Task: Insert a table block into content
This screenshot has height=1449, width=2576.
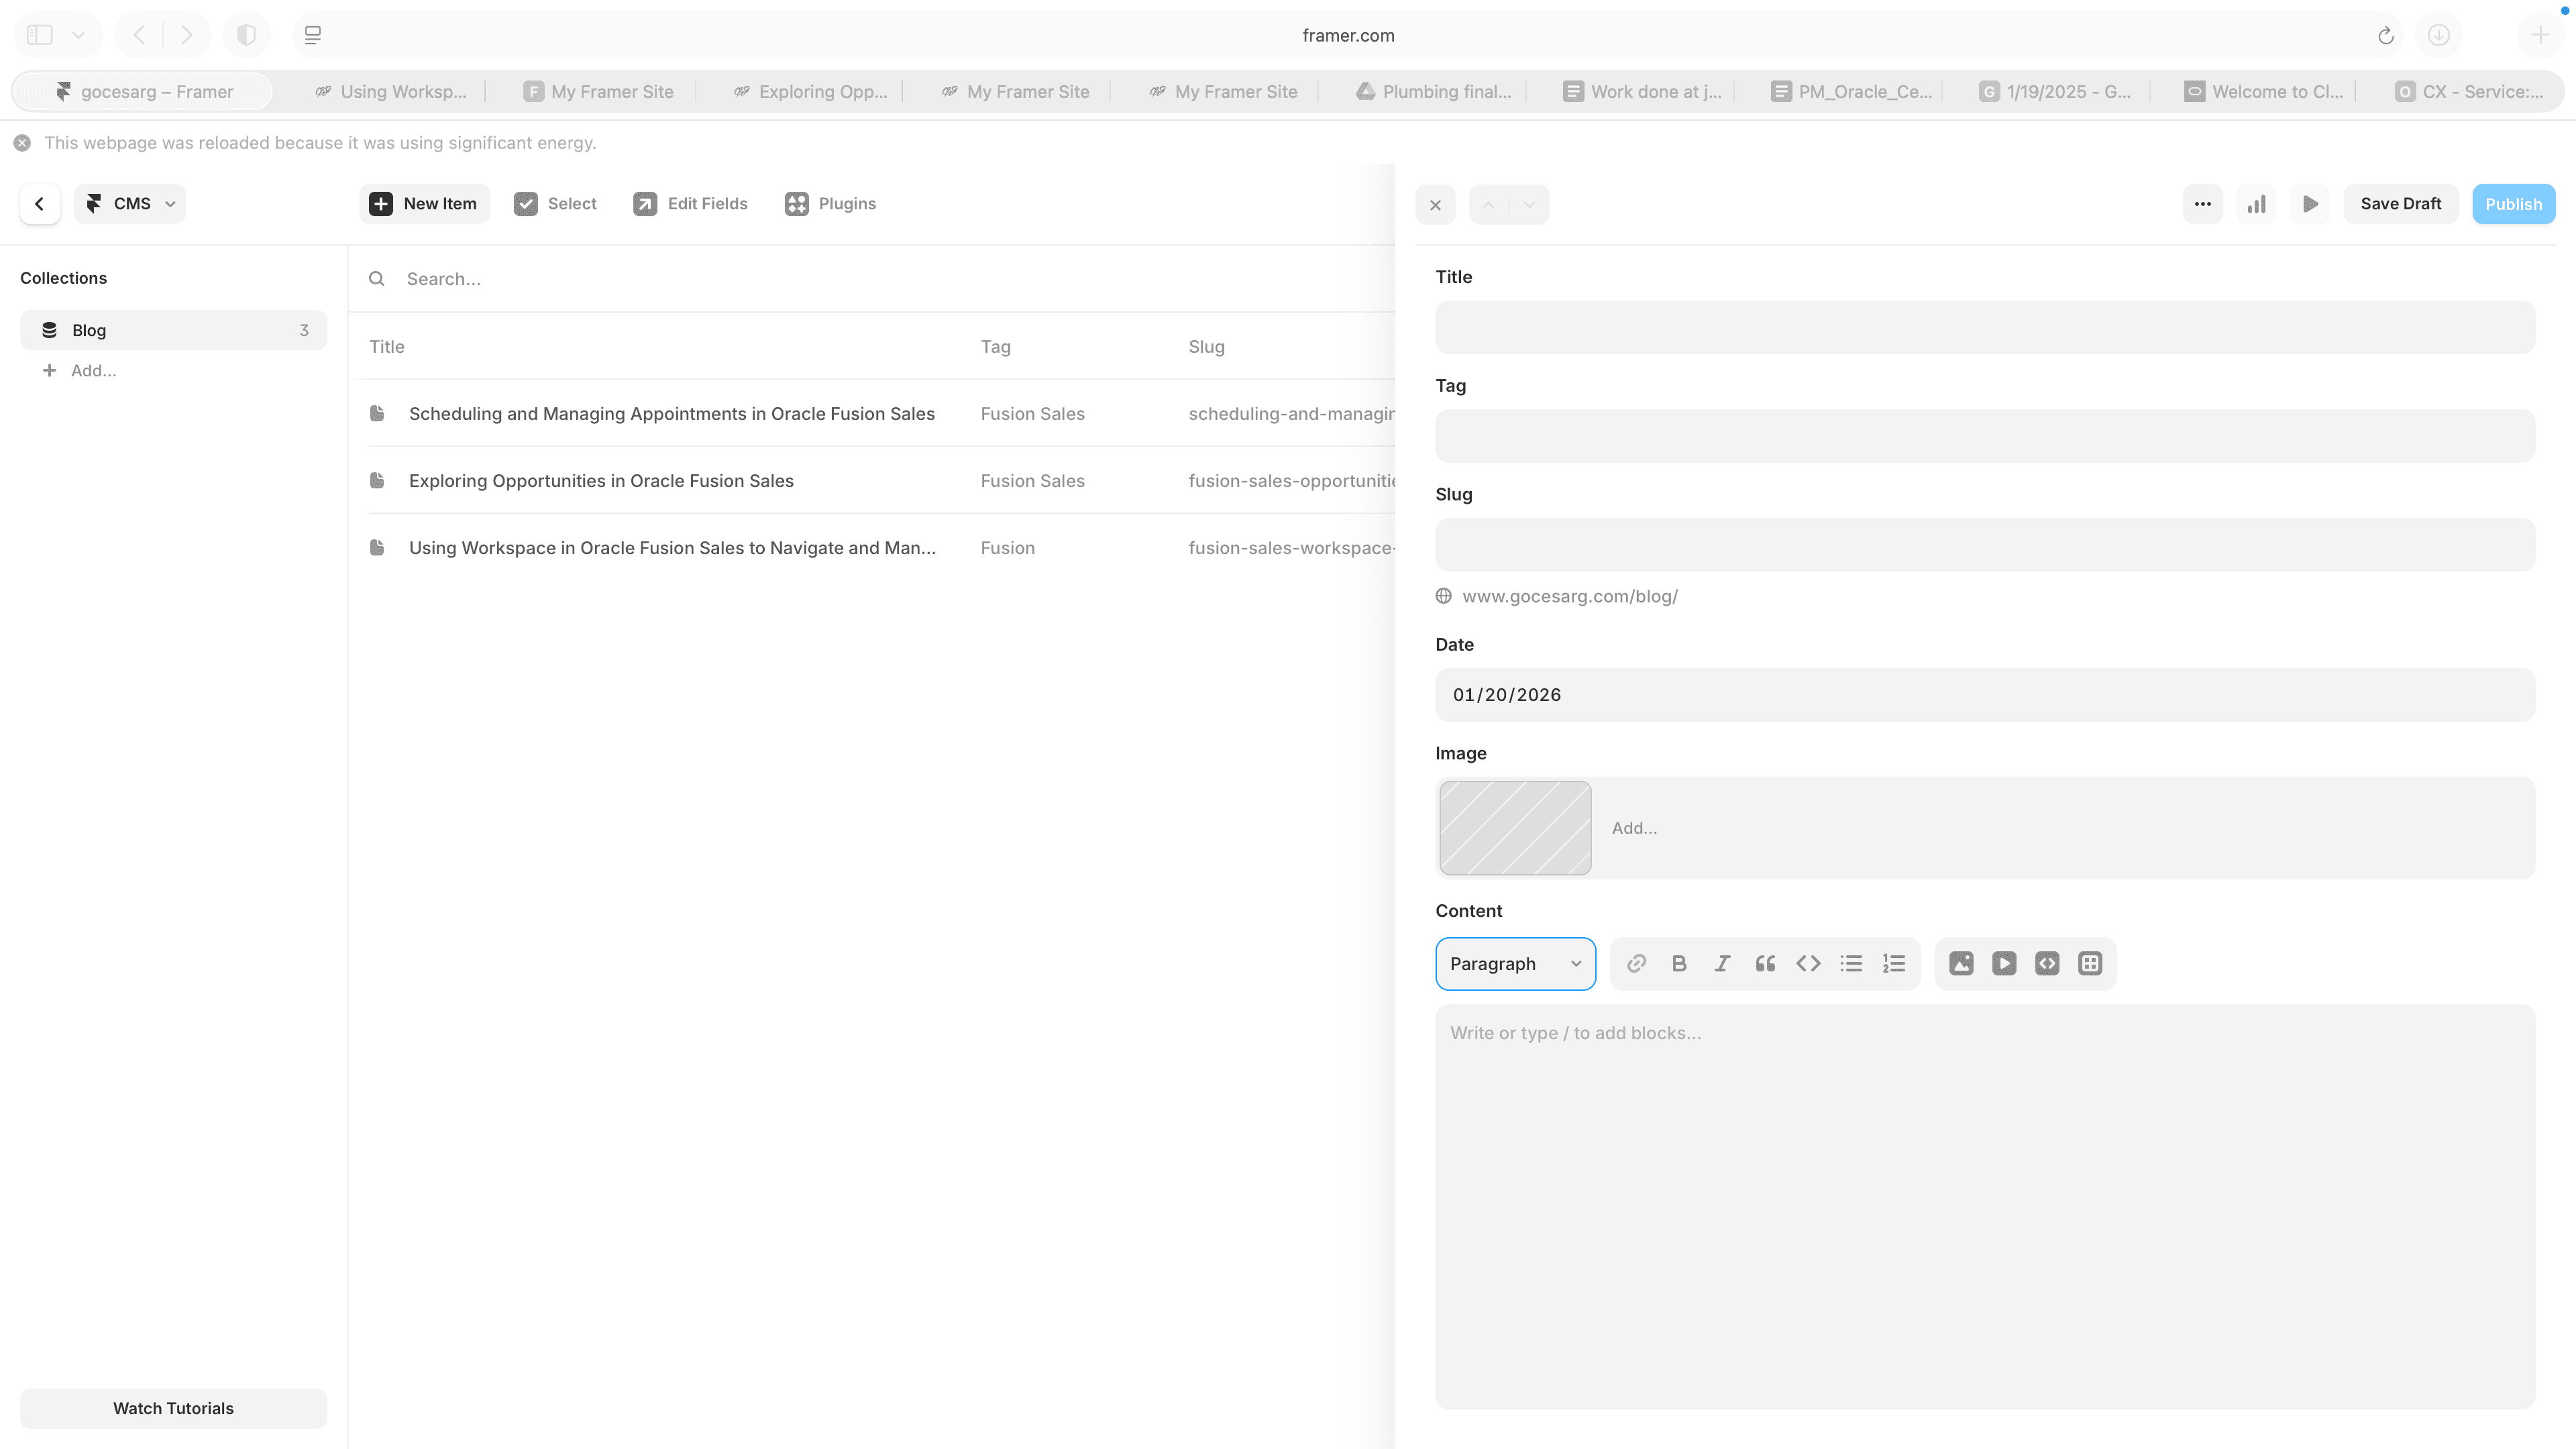Action: pyautogui.click(x=2090, y=964)
